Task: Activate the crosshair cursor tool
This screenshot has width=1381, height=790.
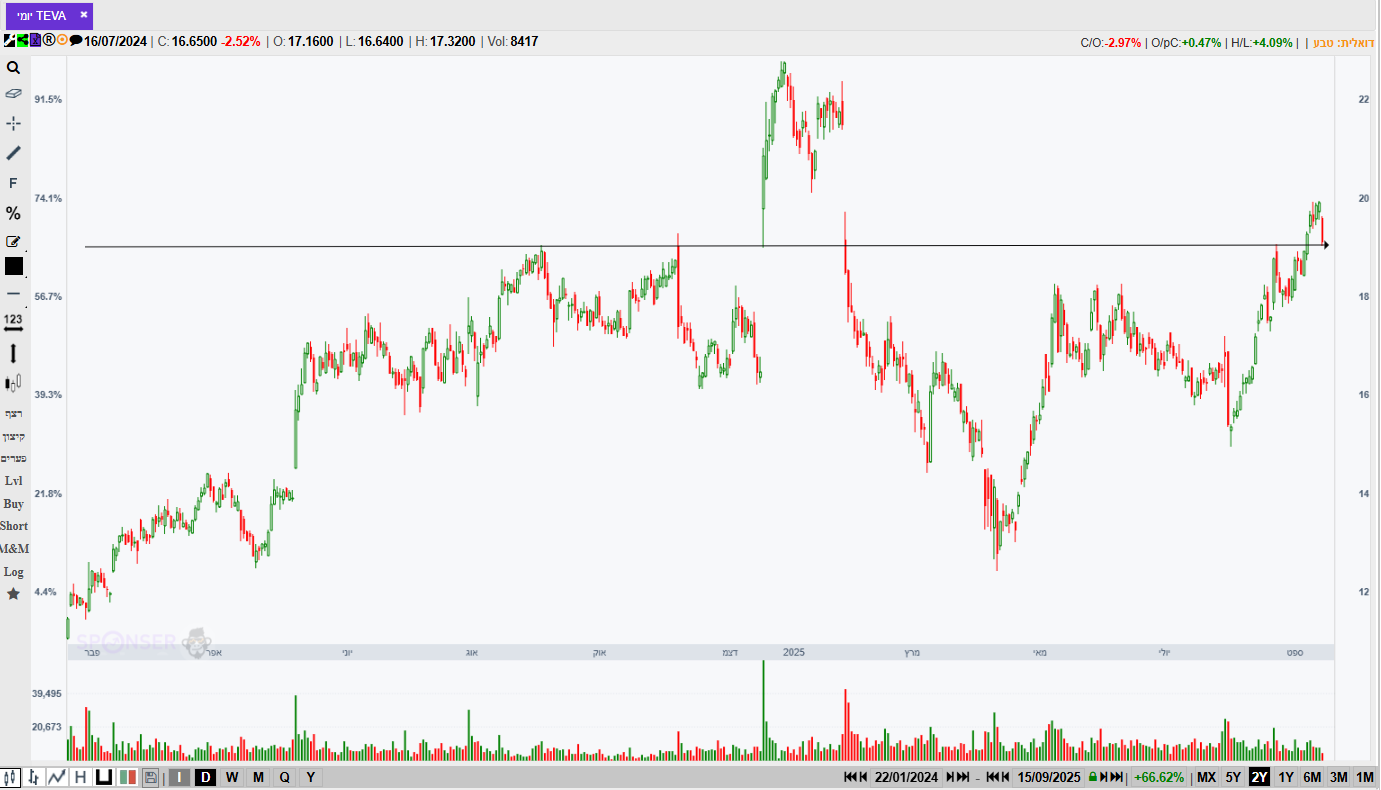Action: point(14,123)
